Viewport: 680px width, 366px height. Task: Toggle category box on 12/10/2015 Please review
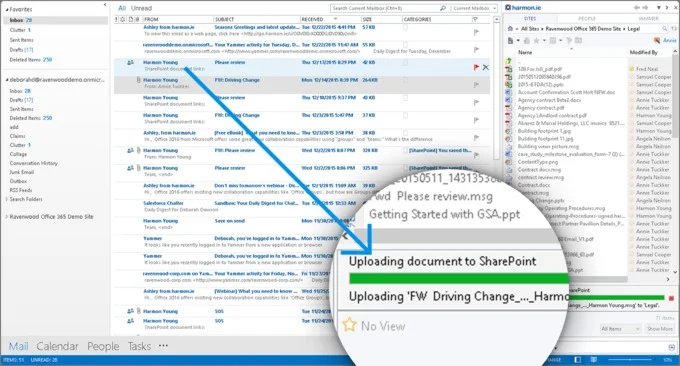tap(405, 98)
